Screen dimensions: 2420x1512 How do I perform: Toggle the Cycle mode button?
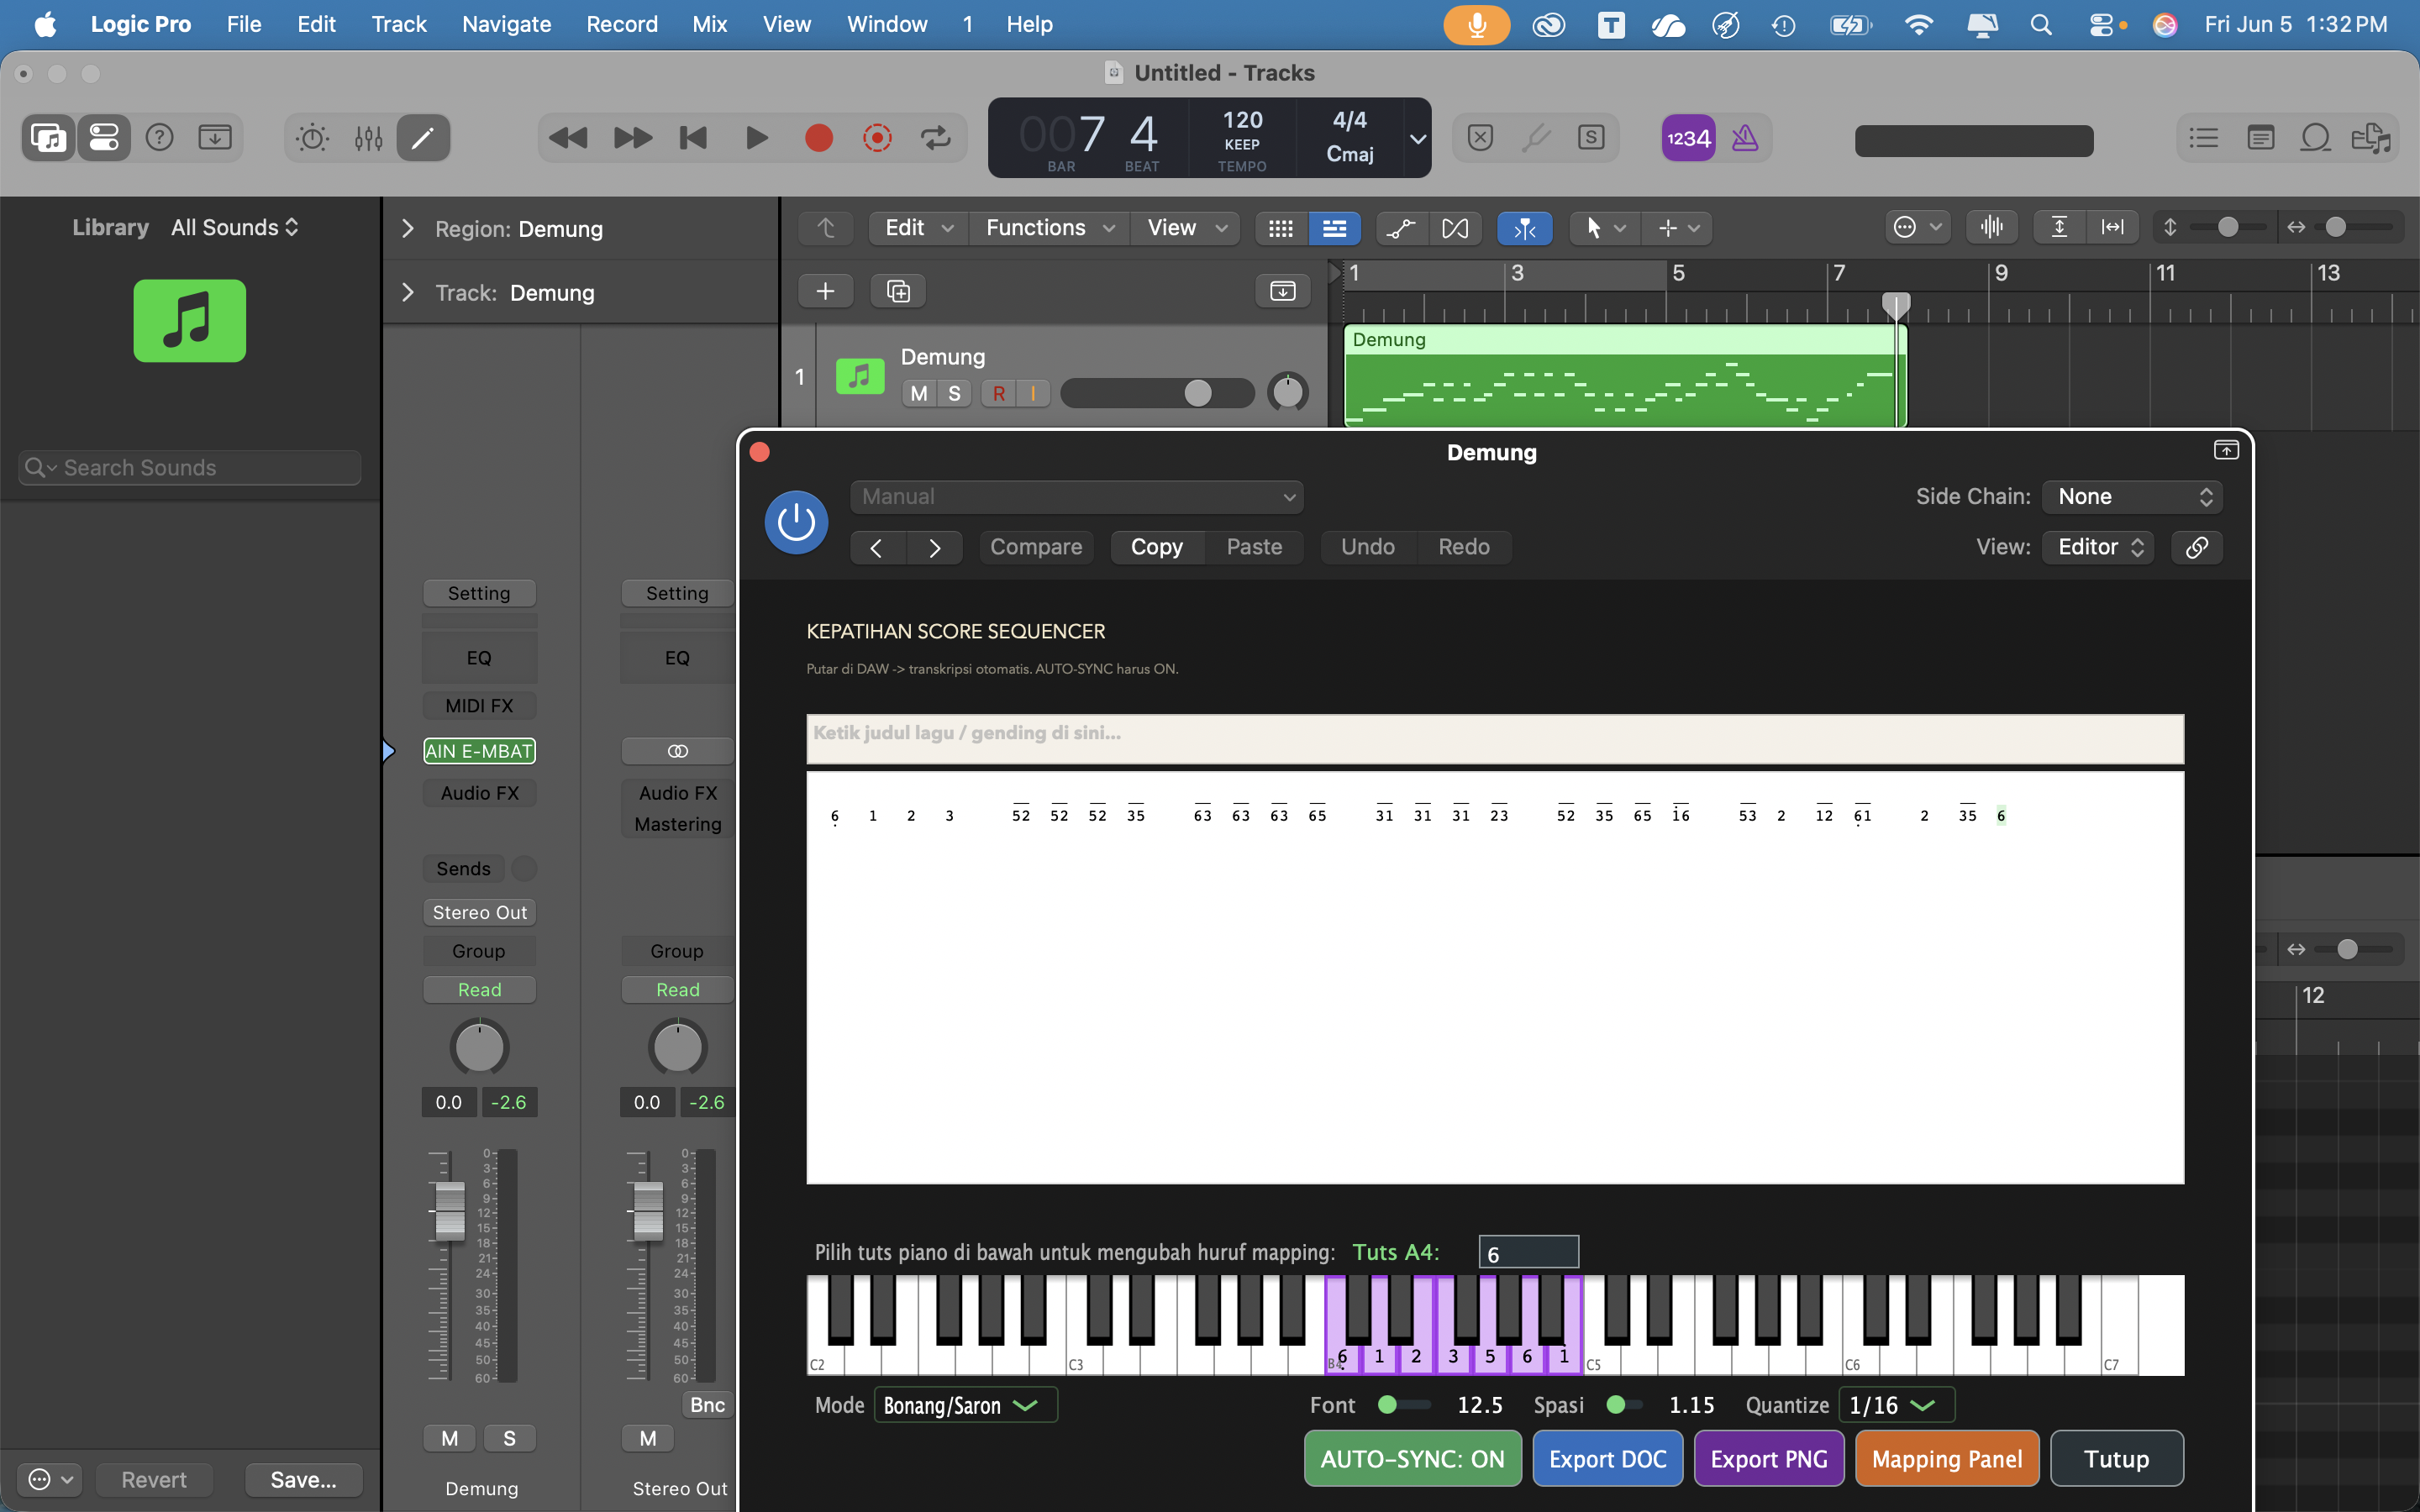pyautogui.click(x=936, y=138)
